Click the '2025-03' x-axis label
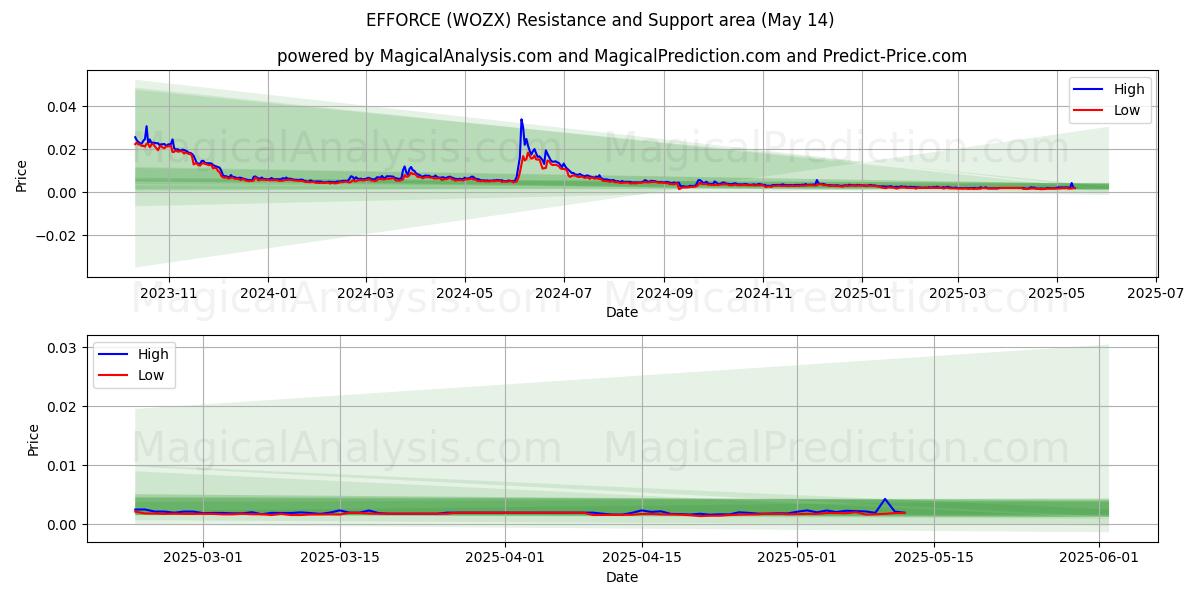 pyautogui.click(x=958, y=293)
